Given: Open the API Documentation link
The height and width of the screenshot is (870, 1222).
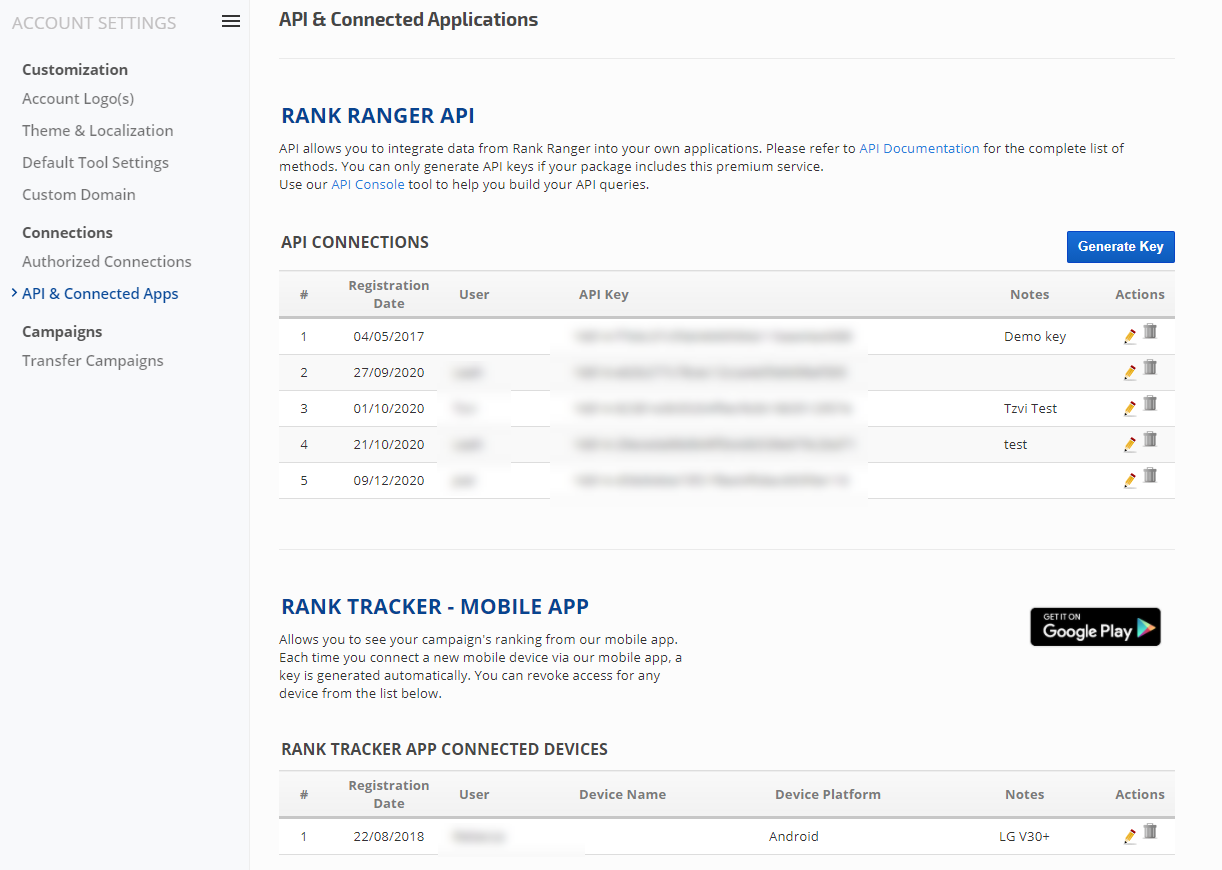Looking at the screenshot, I should [x=919, y=148].
